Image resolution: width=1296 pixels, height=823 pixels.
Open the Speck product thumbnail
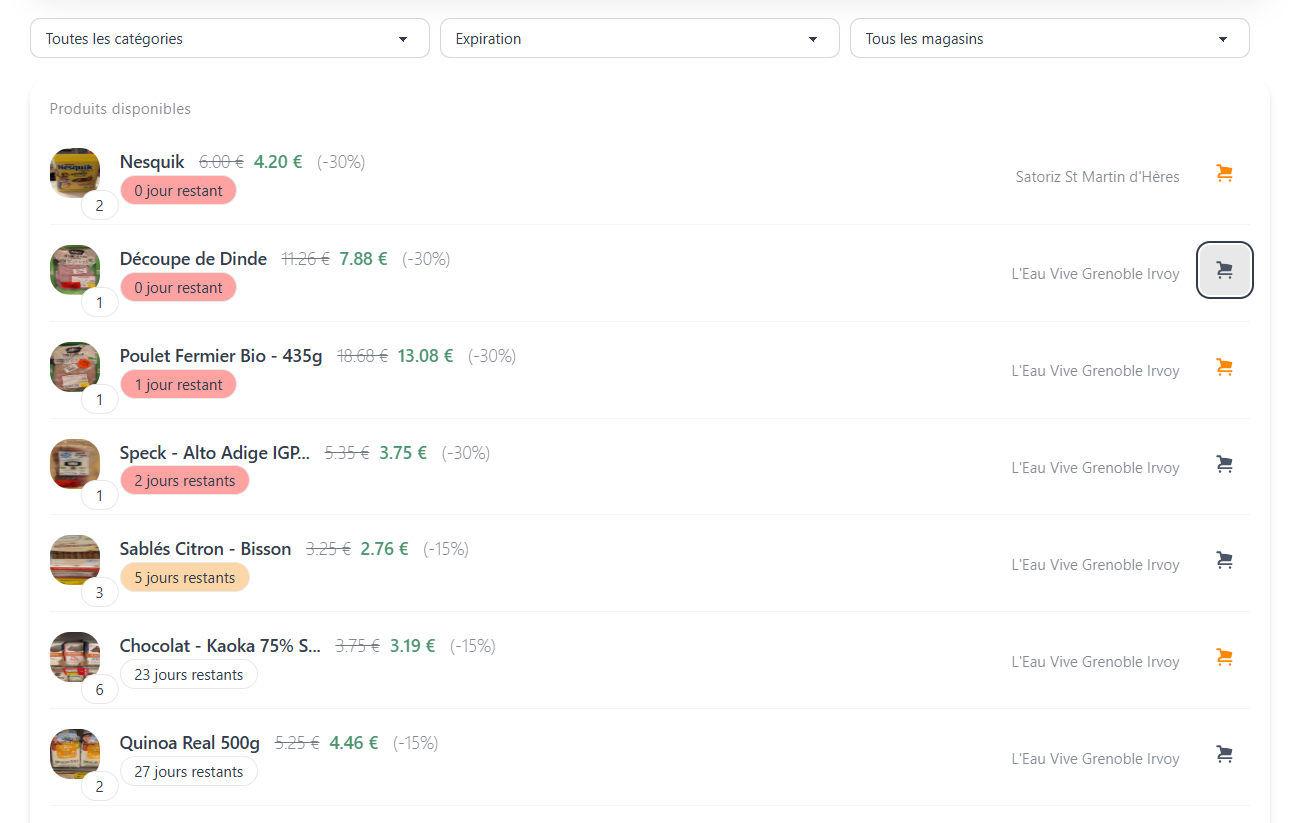pos(75,464)
